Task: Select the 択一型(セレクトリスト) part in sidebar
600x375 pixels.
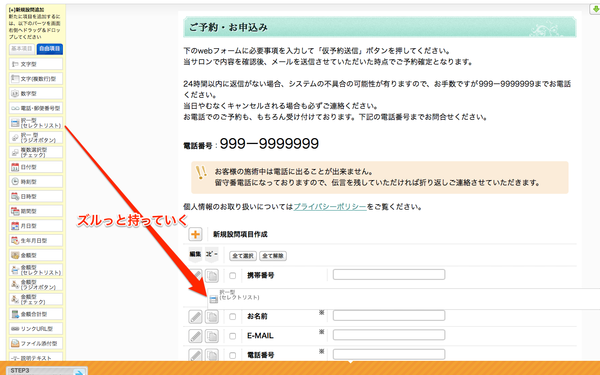Action: point(36,123)
